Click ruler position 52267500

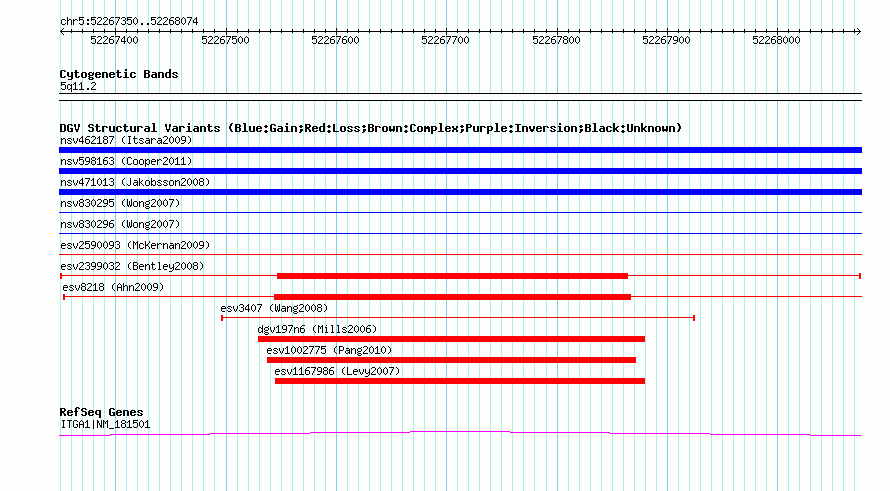(225, 40)
